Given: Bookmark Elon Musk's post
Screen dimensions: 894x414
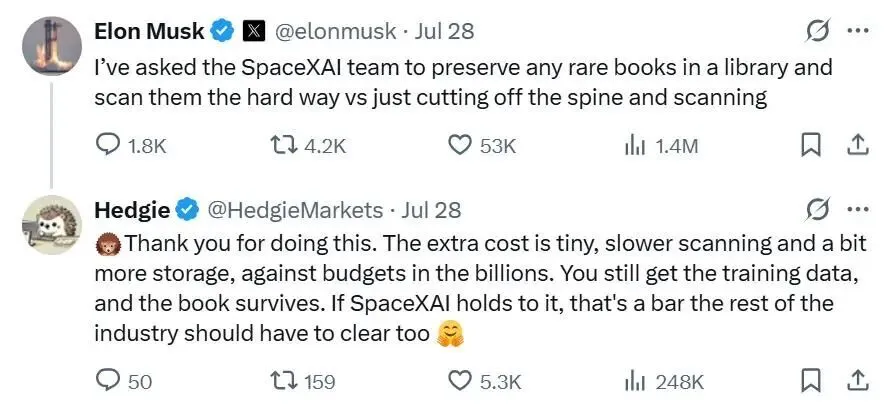Looking at the screenshot, I should [x=810, y=146].
